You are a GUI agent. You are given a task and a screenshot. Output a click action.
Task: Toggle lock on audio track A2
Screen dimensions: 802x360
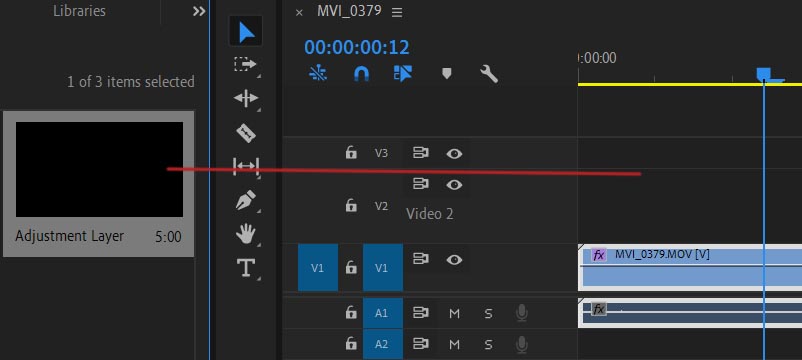351,344
